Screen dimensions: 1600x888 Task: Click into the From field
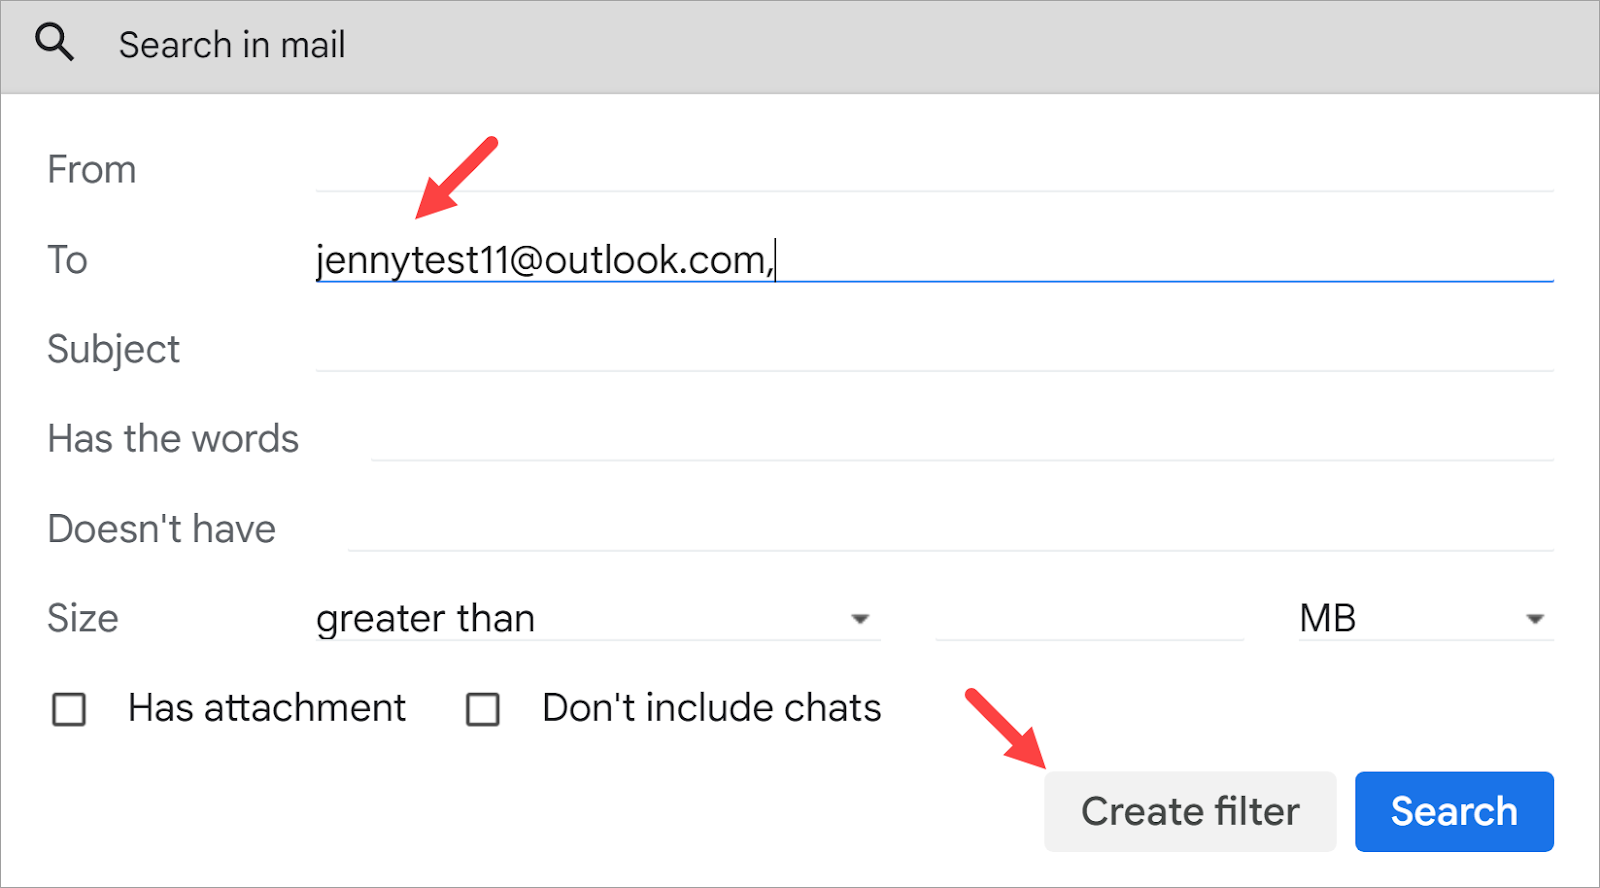[934, 169]
